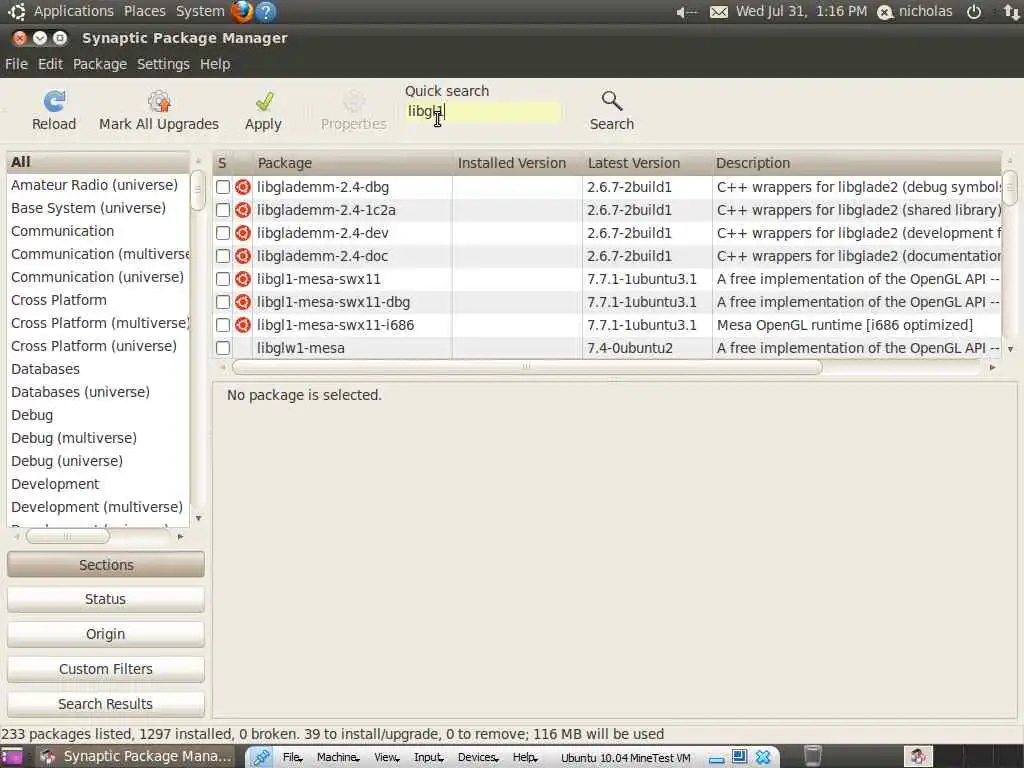Click the VM toolbar minimize icon
1024x768 pixels.
coord(716,759)
